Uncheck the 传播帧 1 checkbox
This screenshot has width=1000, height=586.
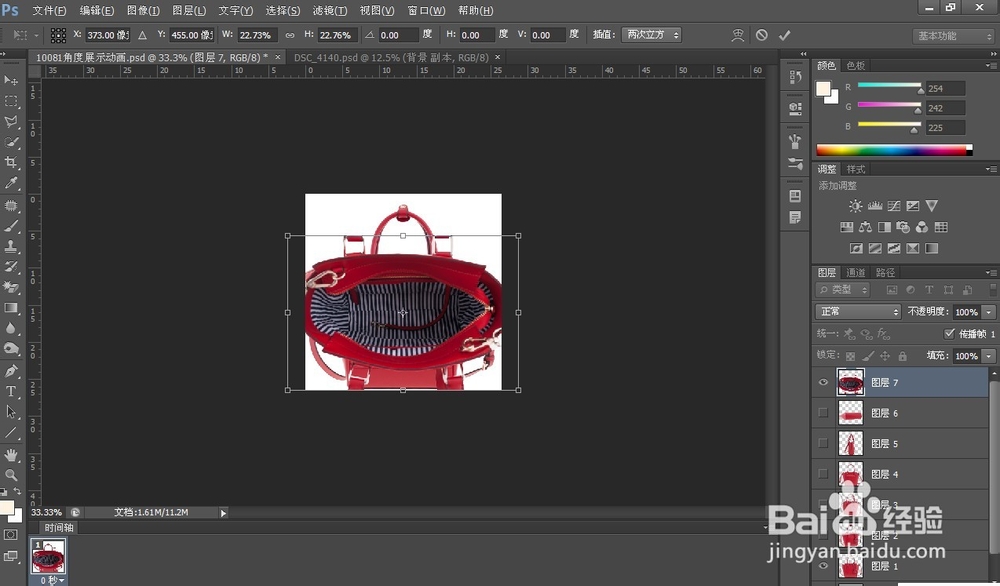click(949, 333)
